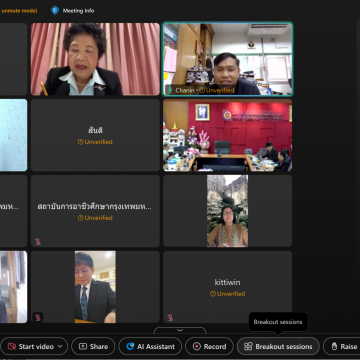Screen dimensions: 360x360
Task: Click muted mic icon on kittiwin tile
Action: click(170, 317)
